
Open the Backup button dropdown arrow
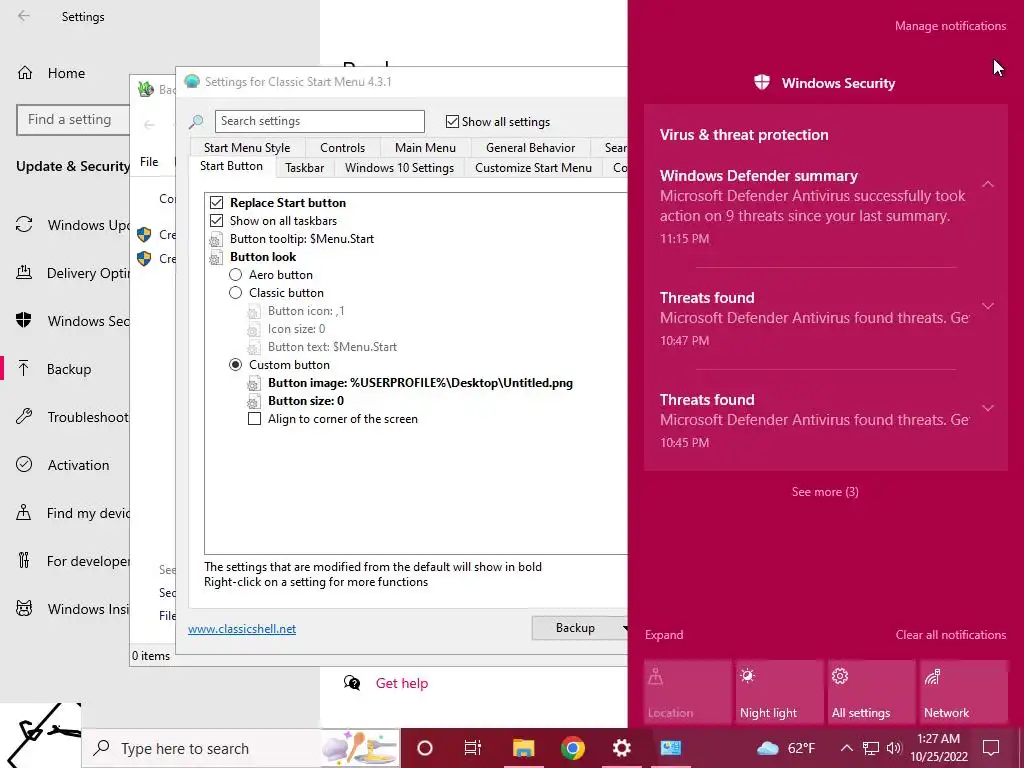[x=624, y=628]
